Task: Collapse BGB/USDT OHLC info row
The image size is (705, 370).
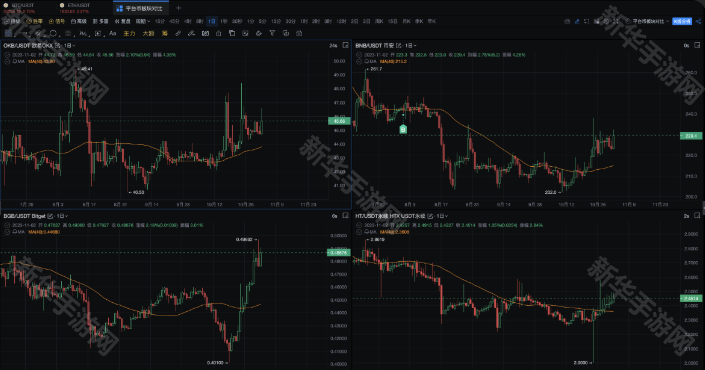Action: point(7,225)
